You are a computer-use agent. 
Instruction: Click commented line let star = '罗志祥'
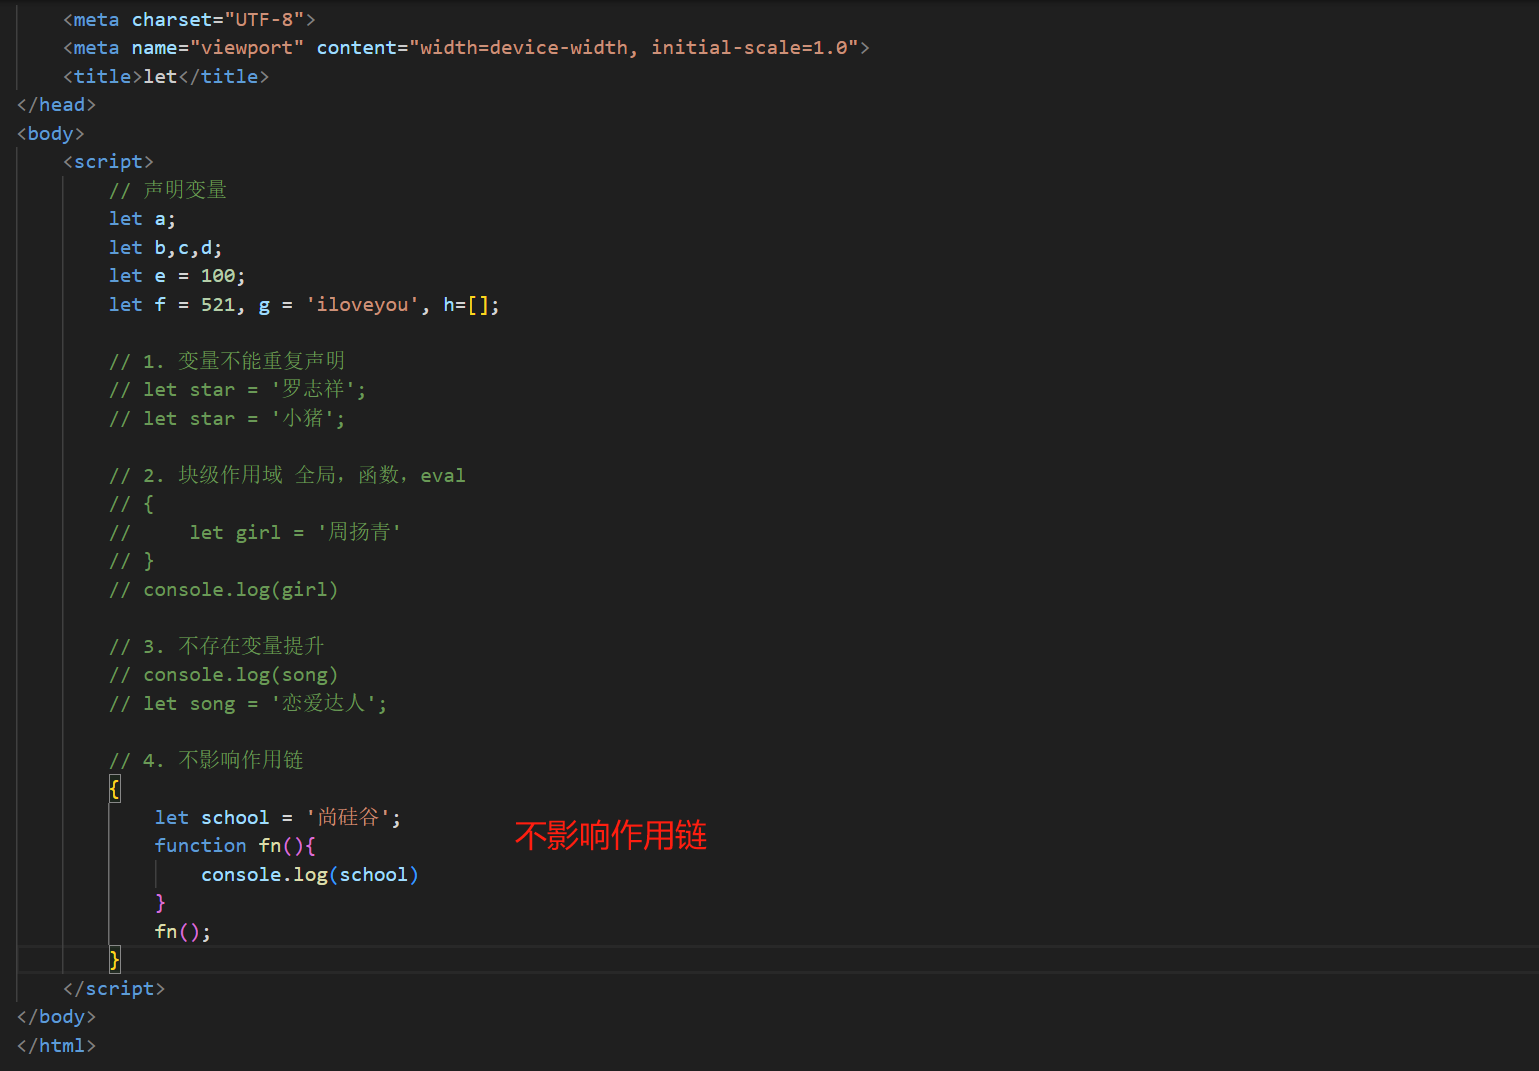tap(237, 390)
